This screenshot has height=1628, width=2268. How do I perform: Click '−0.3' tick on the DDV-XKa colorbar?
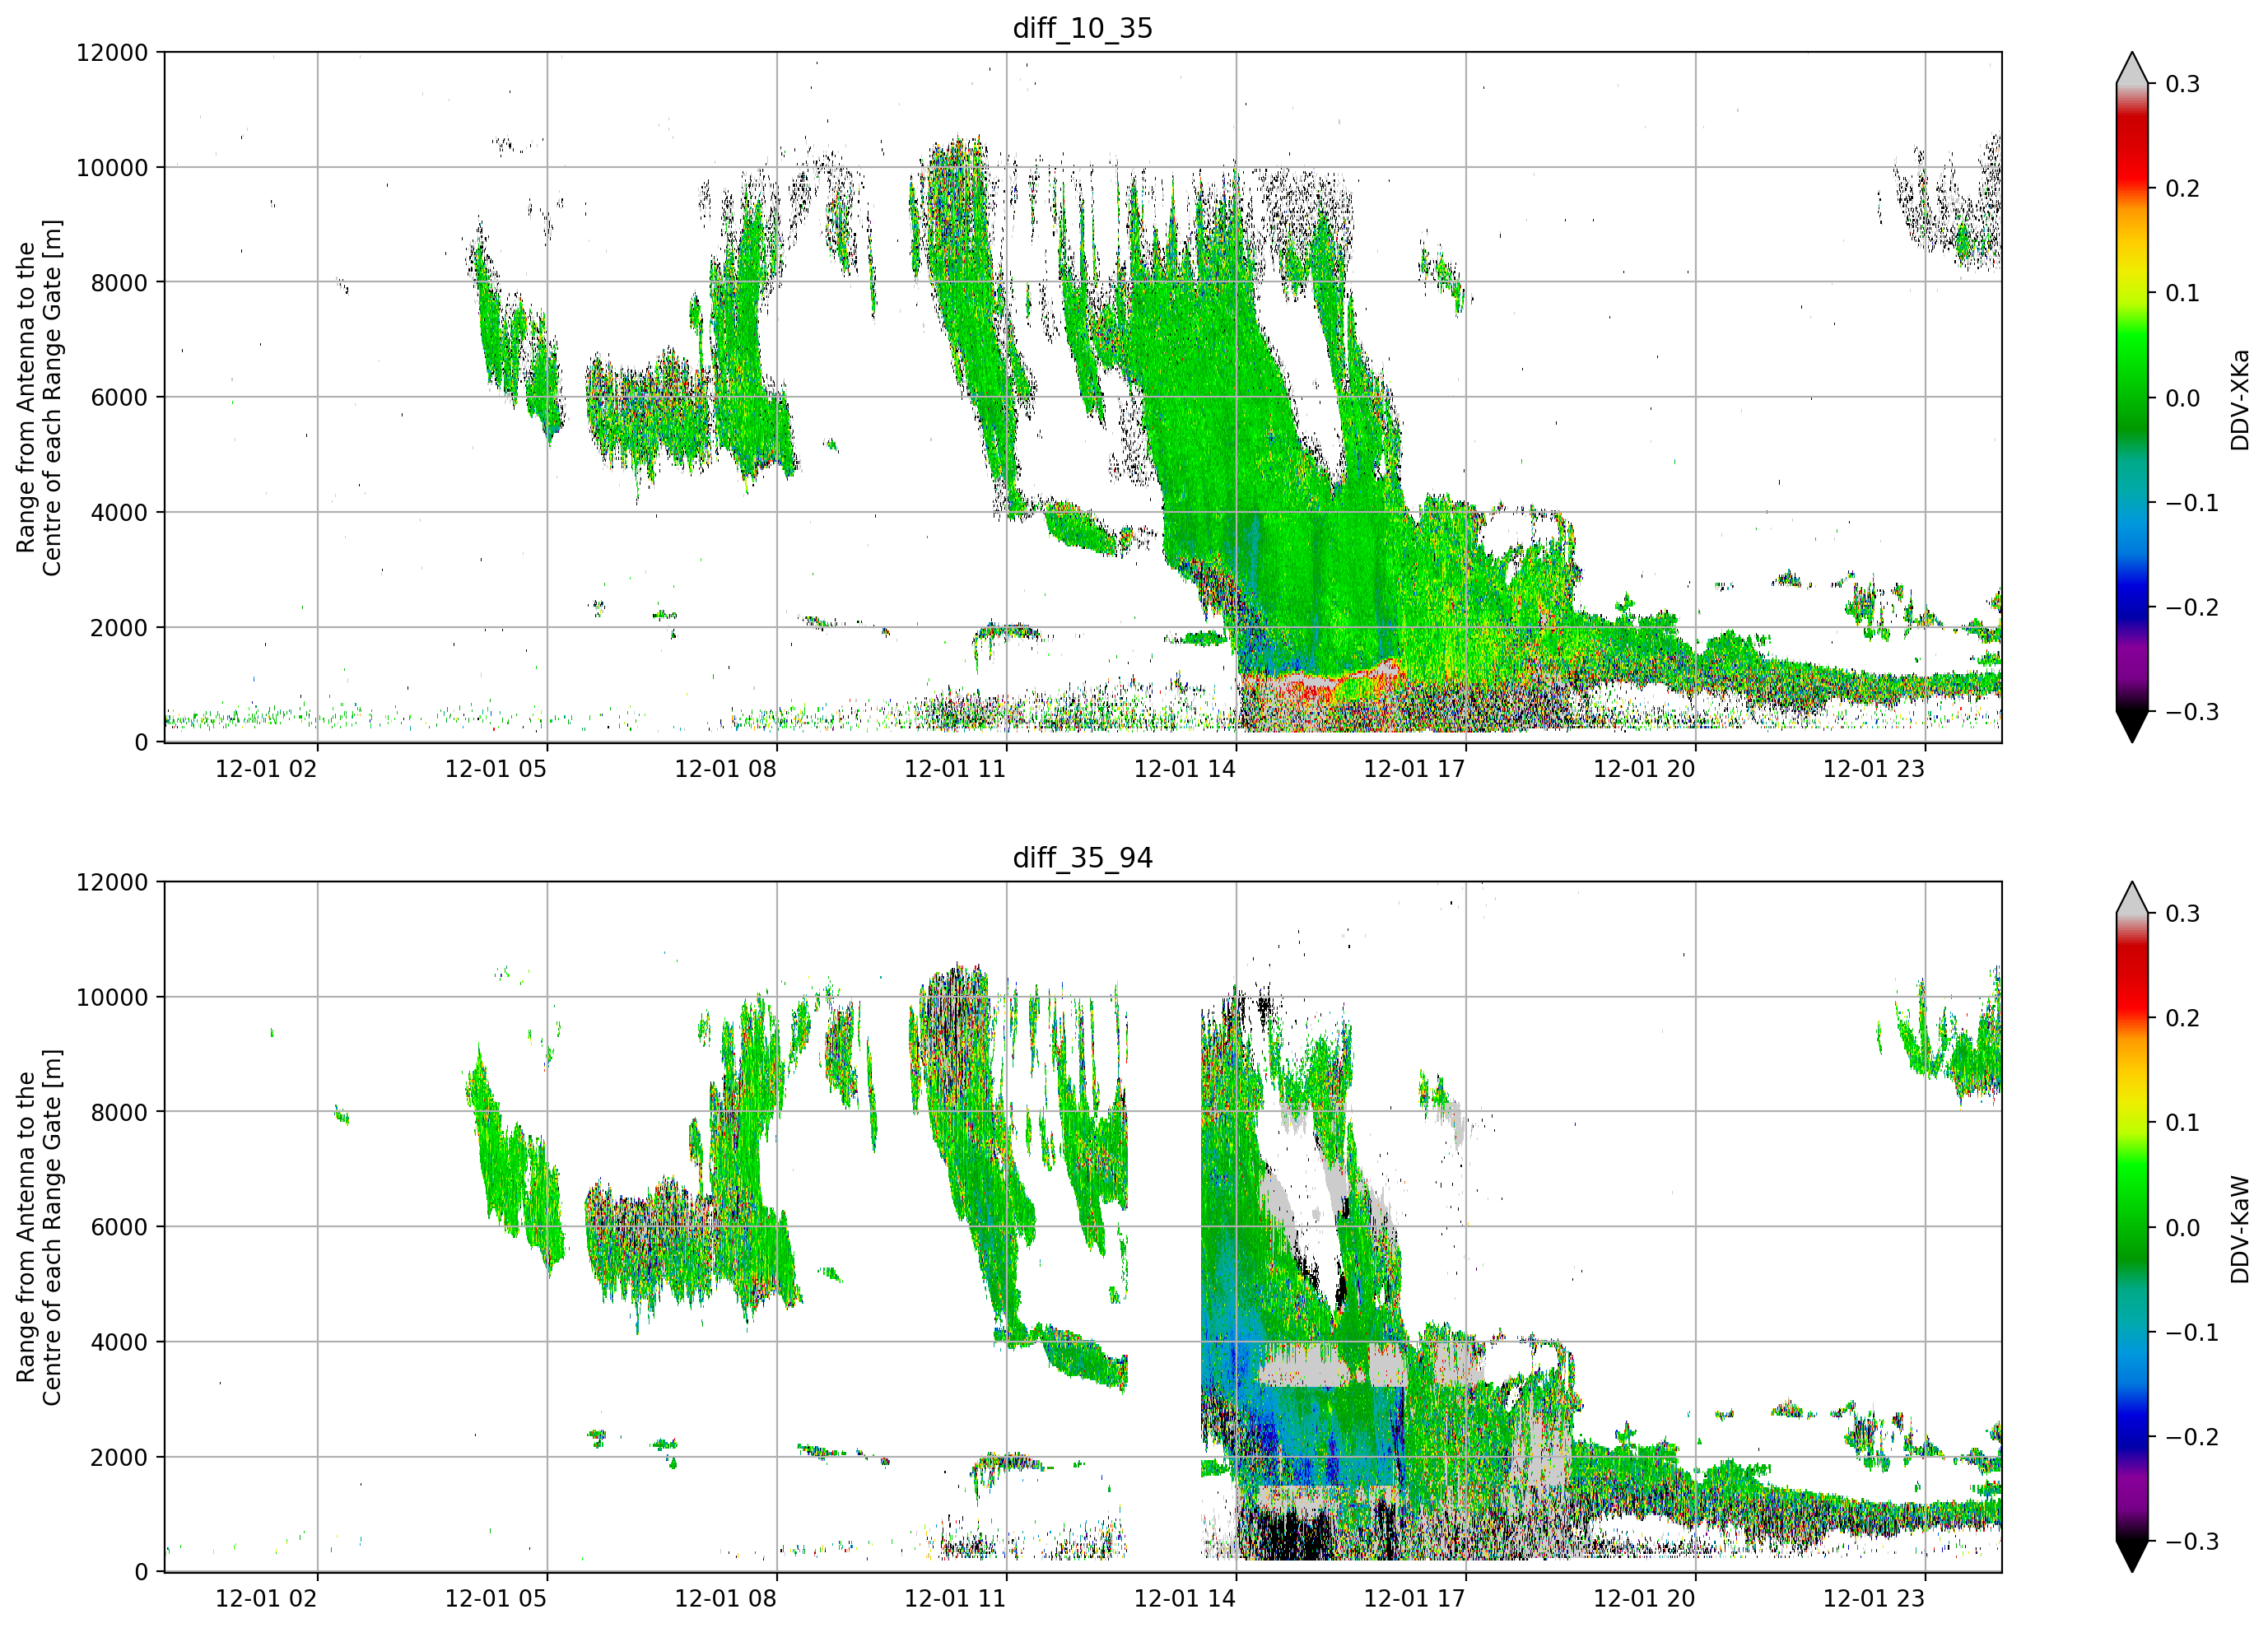(x=2192, y=712)
